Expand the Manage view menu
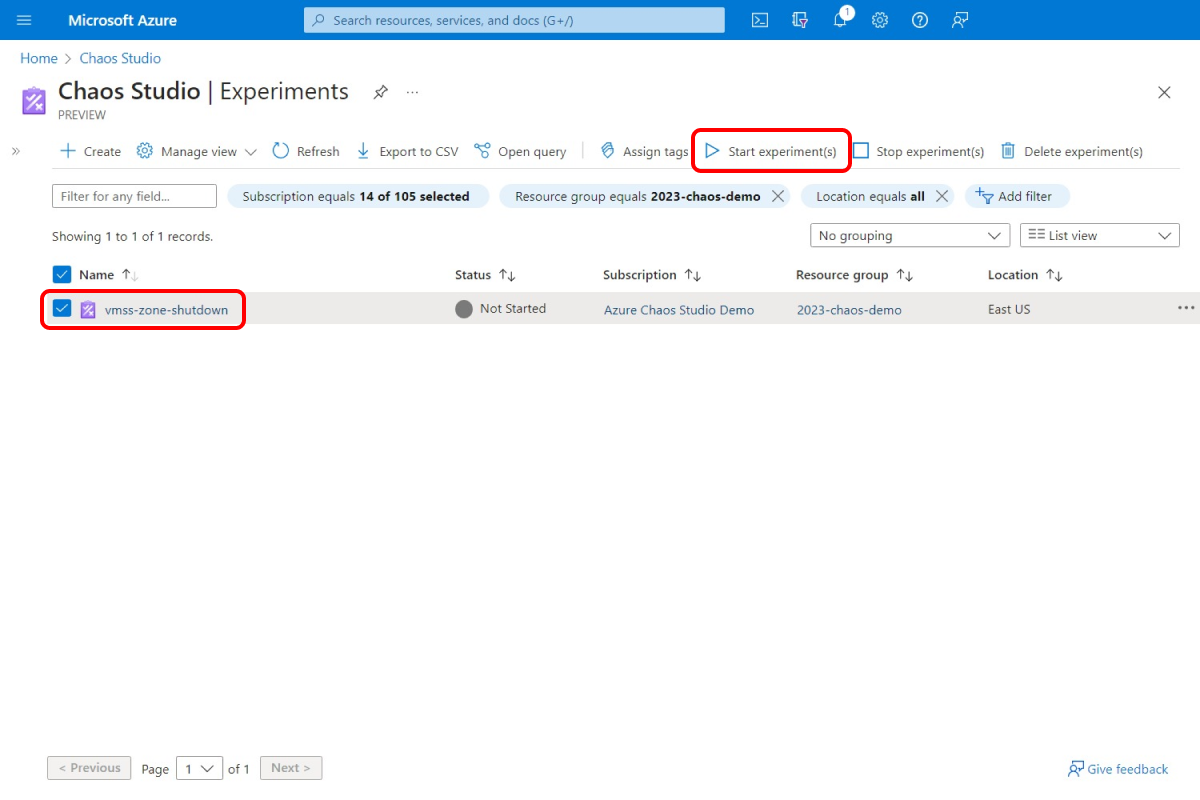 pos(196,151)
